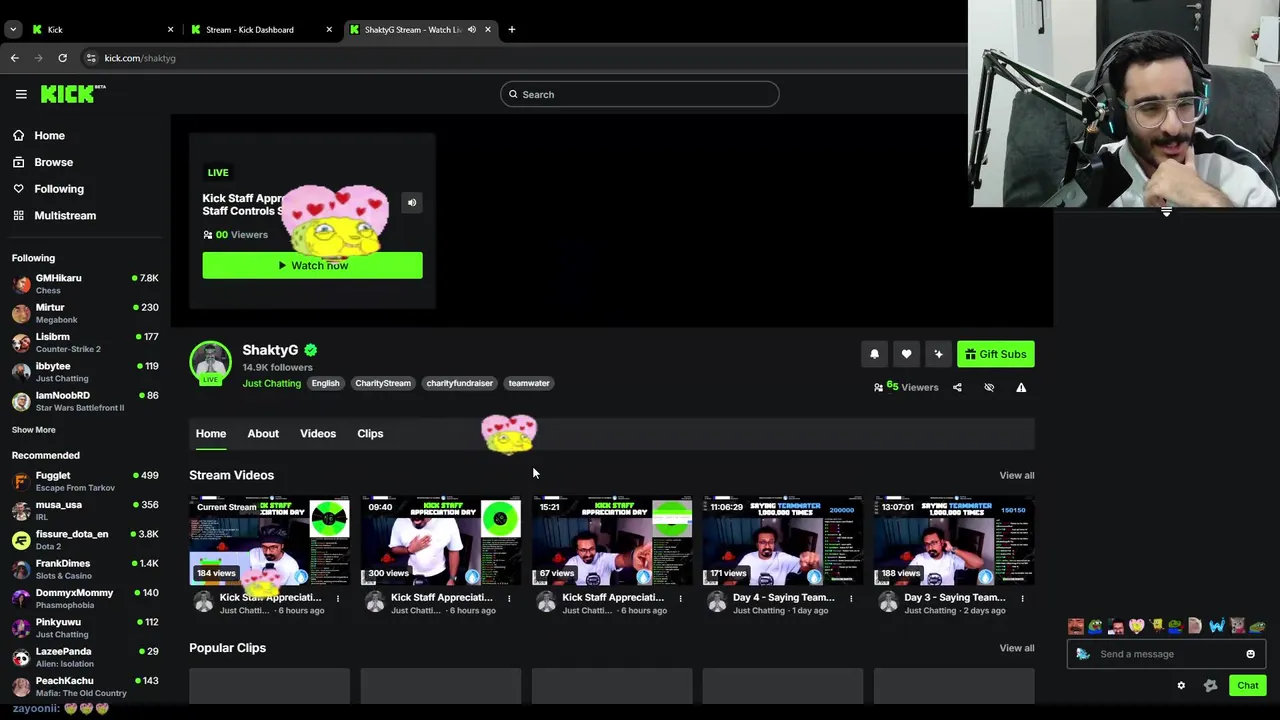Switch to the About tab

pyautogui.click(x=263, y=433)
